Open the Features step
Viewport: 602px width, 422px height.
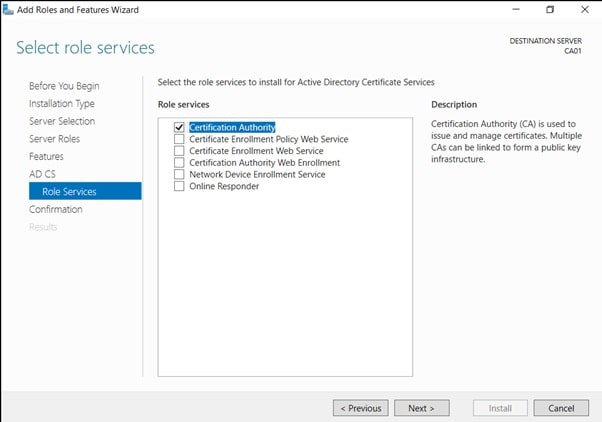(46, 157)
